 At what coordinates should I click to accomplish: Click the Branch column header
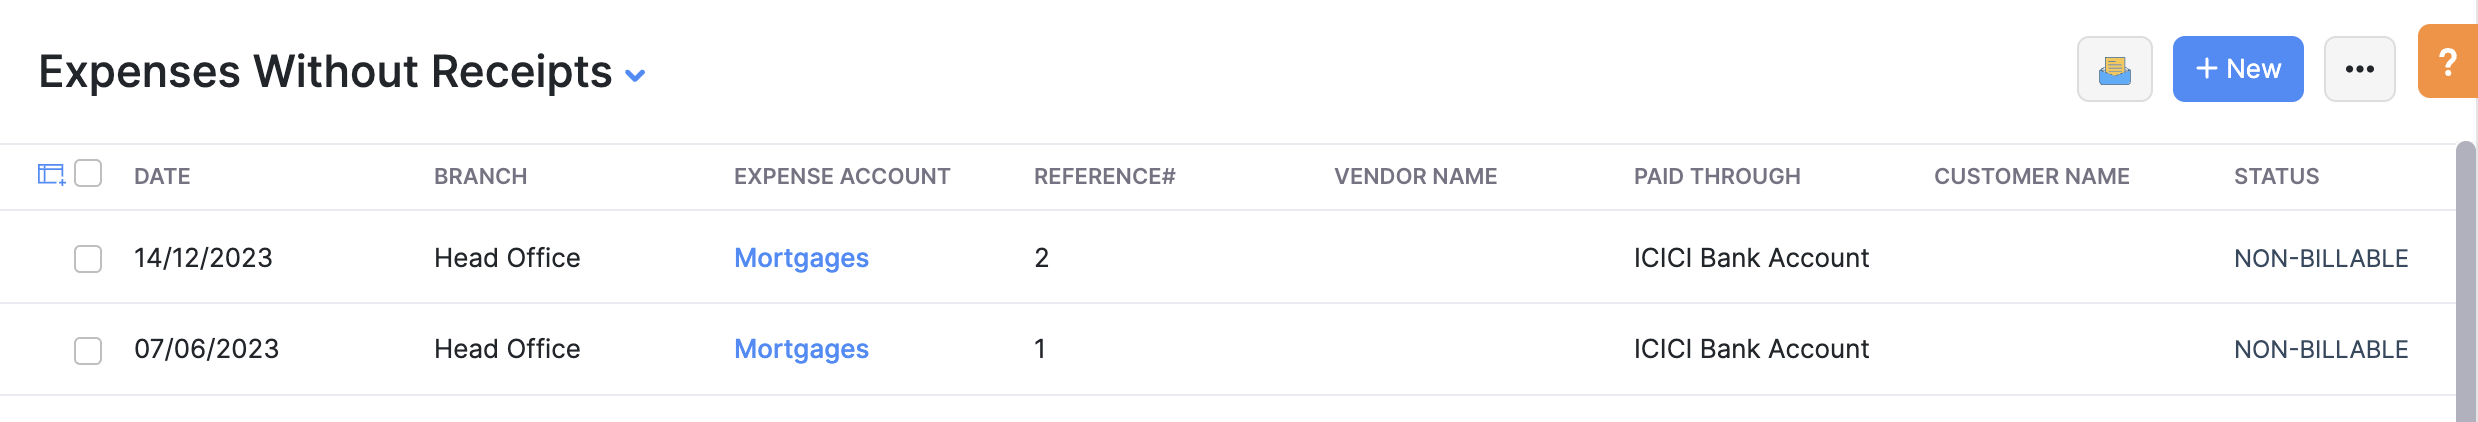(x=480, y=176)
